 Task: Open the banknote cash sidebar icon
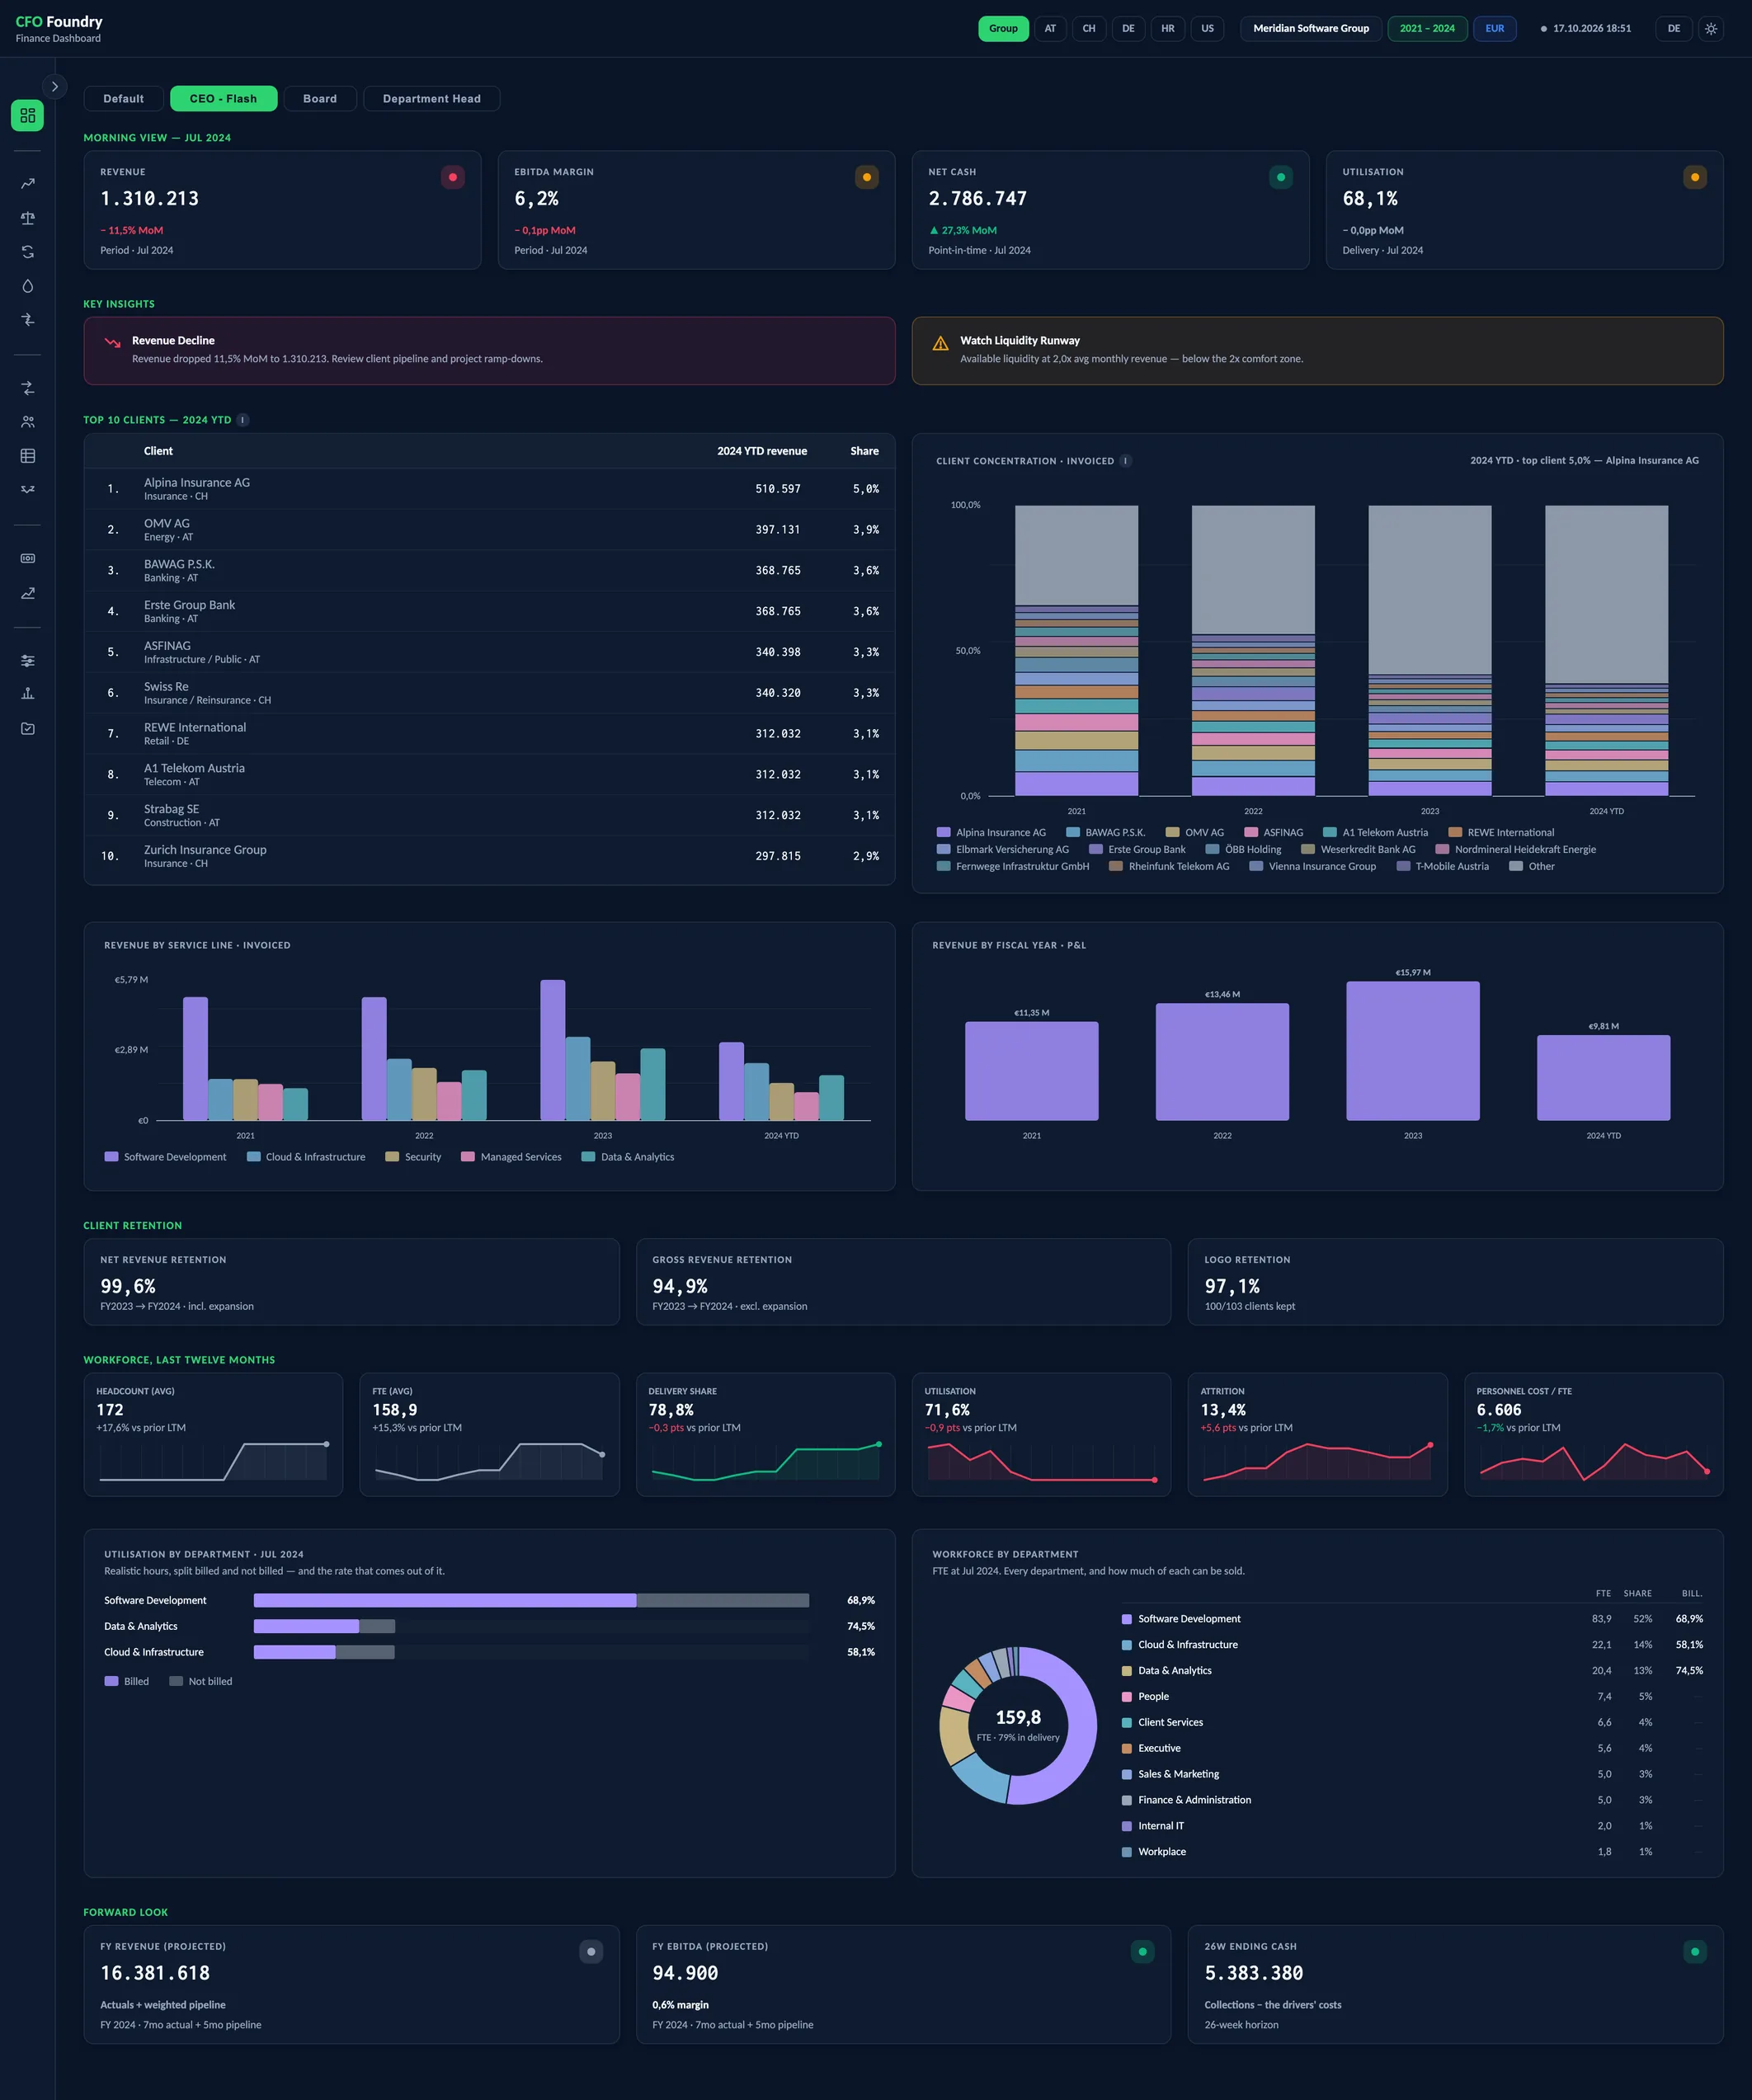27,558
